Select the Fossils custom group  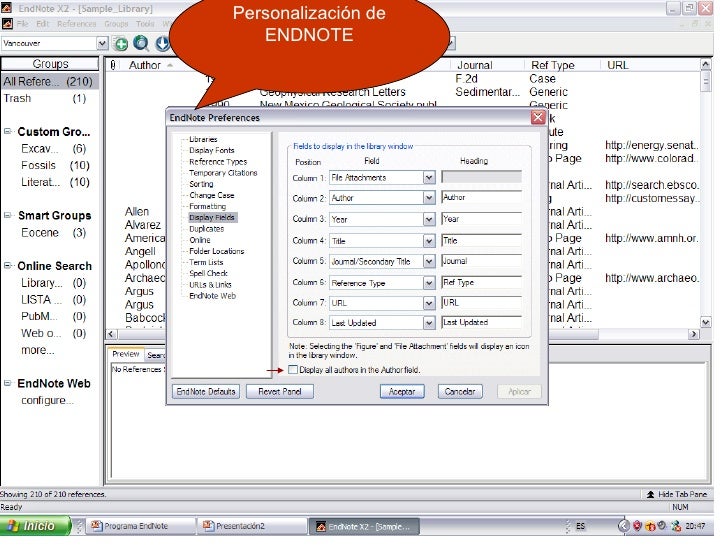pos(55,165)
